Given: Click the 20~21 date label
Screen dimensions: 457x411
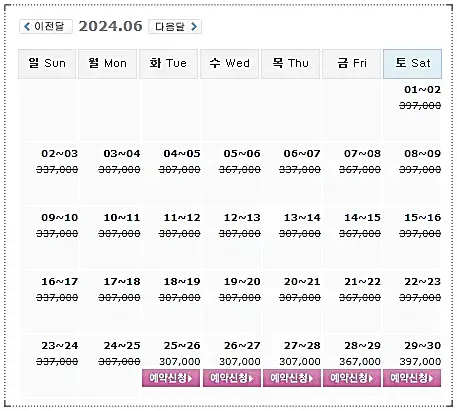Looking at the screenshot, I should (x=302, y=282).
